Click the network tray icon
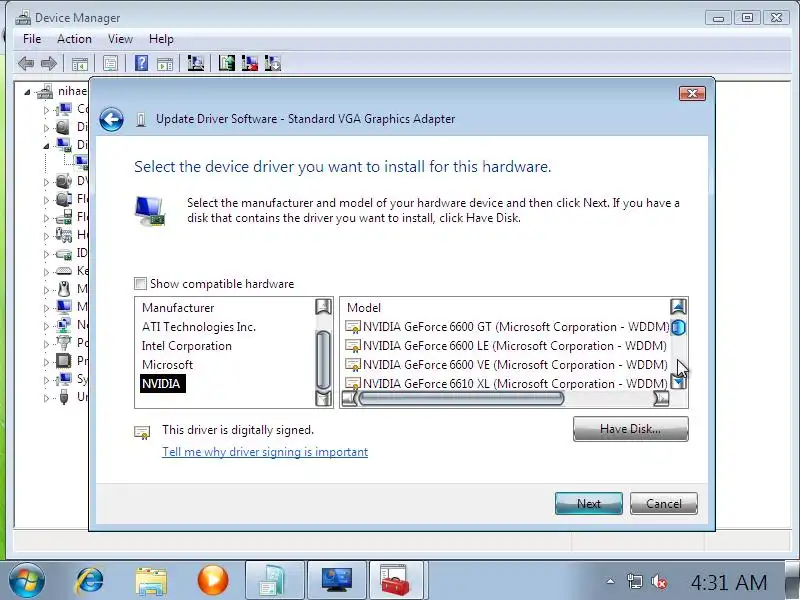Image resolution: width=800 pixels, height=600 pixels. [635, 581]
